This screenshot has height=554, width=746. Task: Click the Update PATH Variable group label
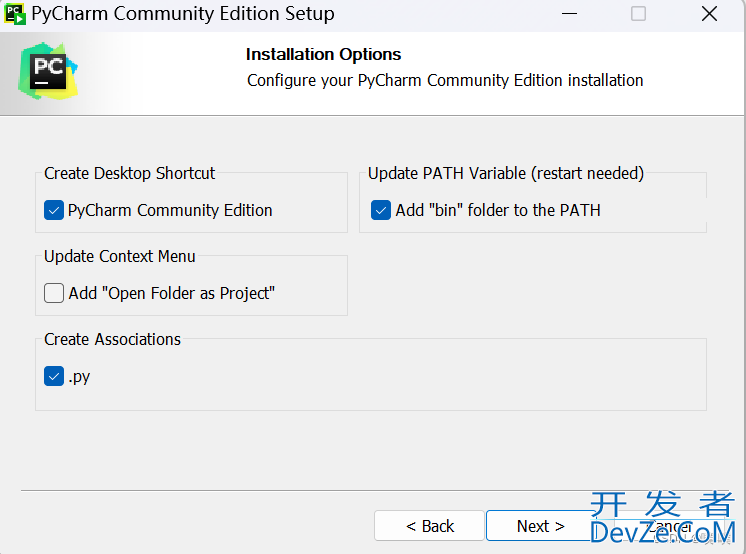[x=506, y=173]
